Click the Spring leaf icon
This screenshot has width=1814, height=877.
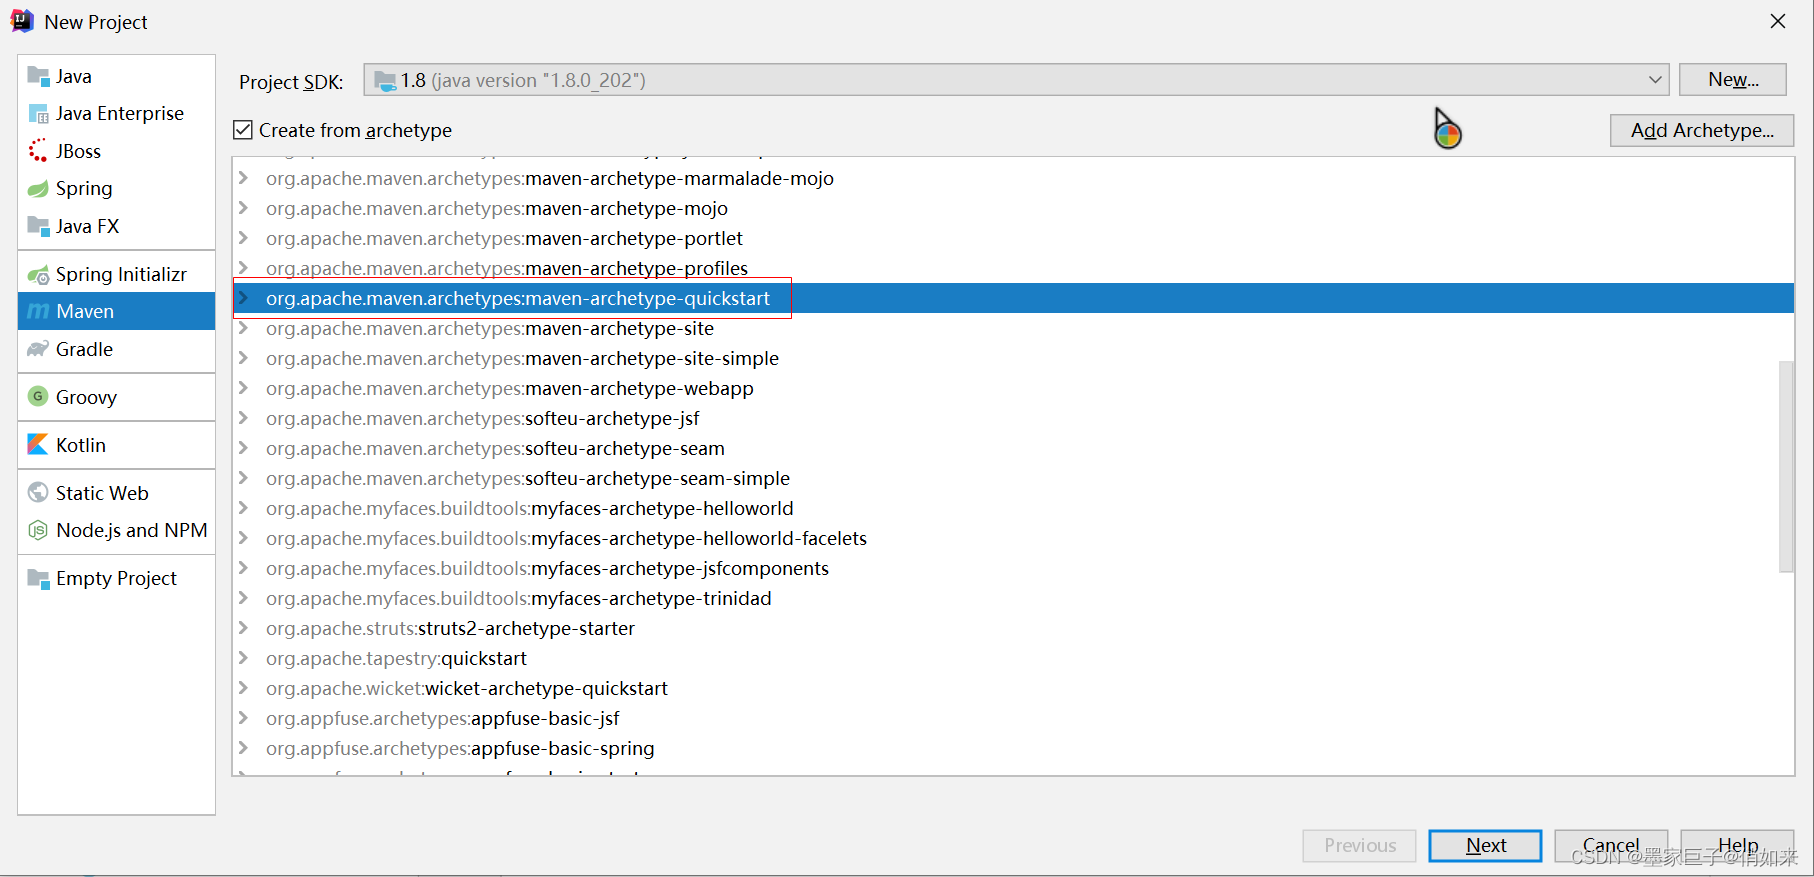(x=38, y=189)
